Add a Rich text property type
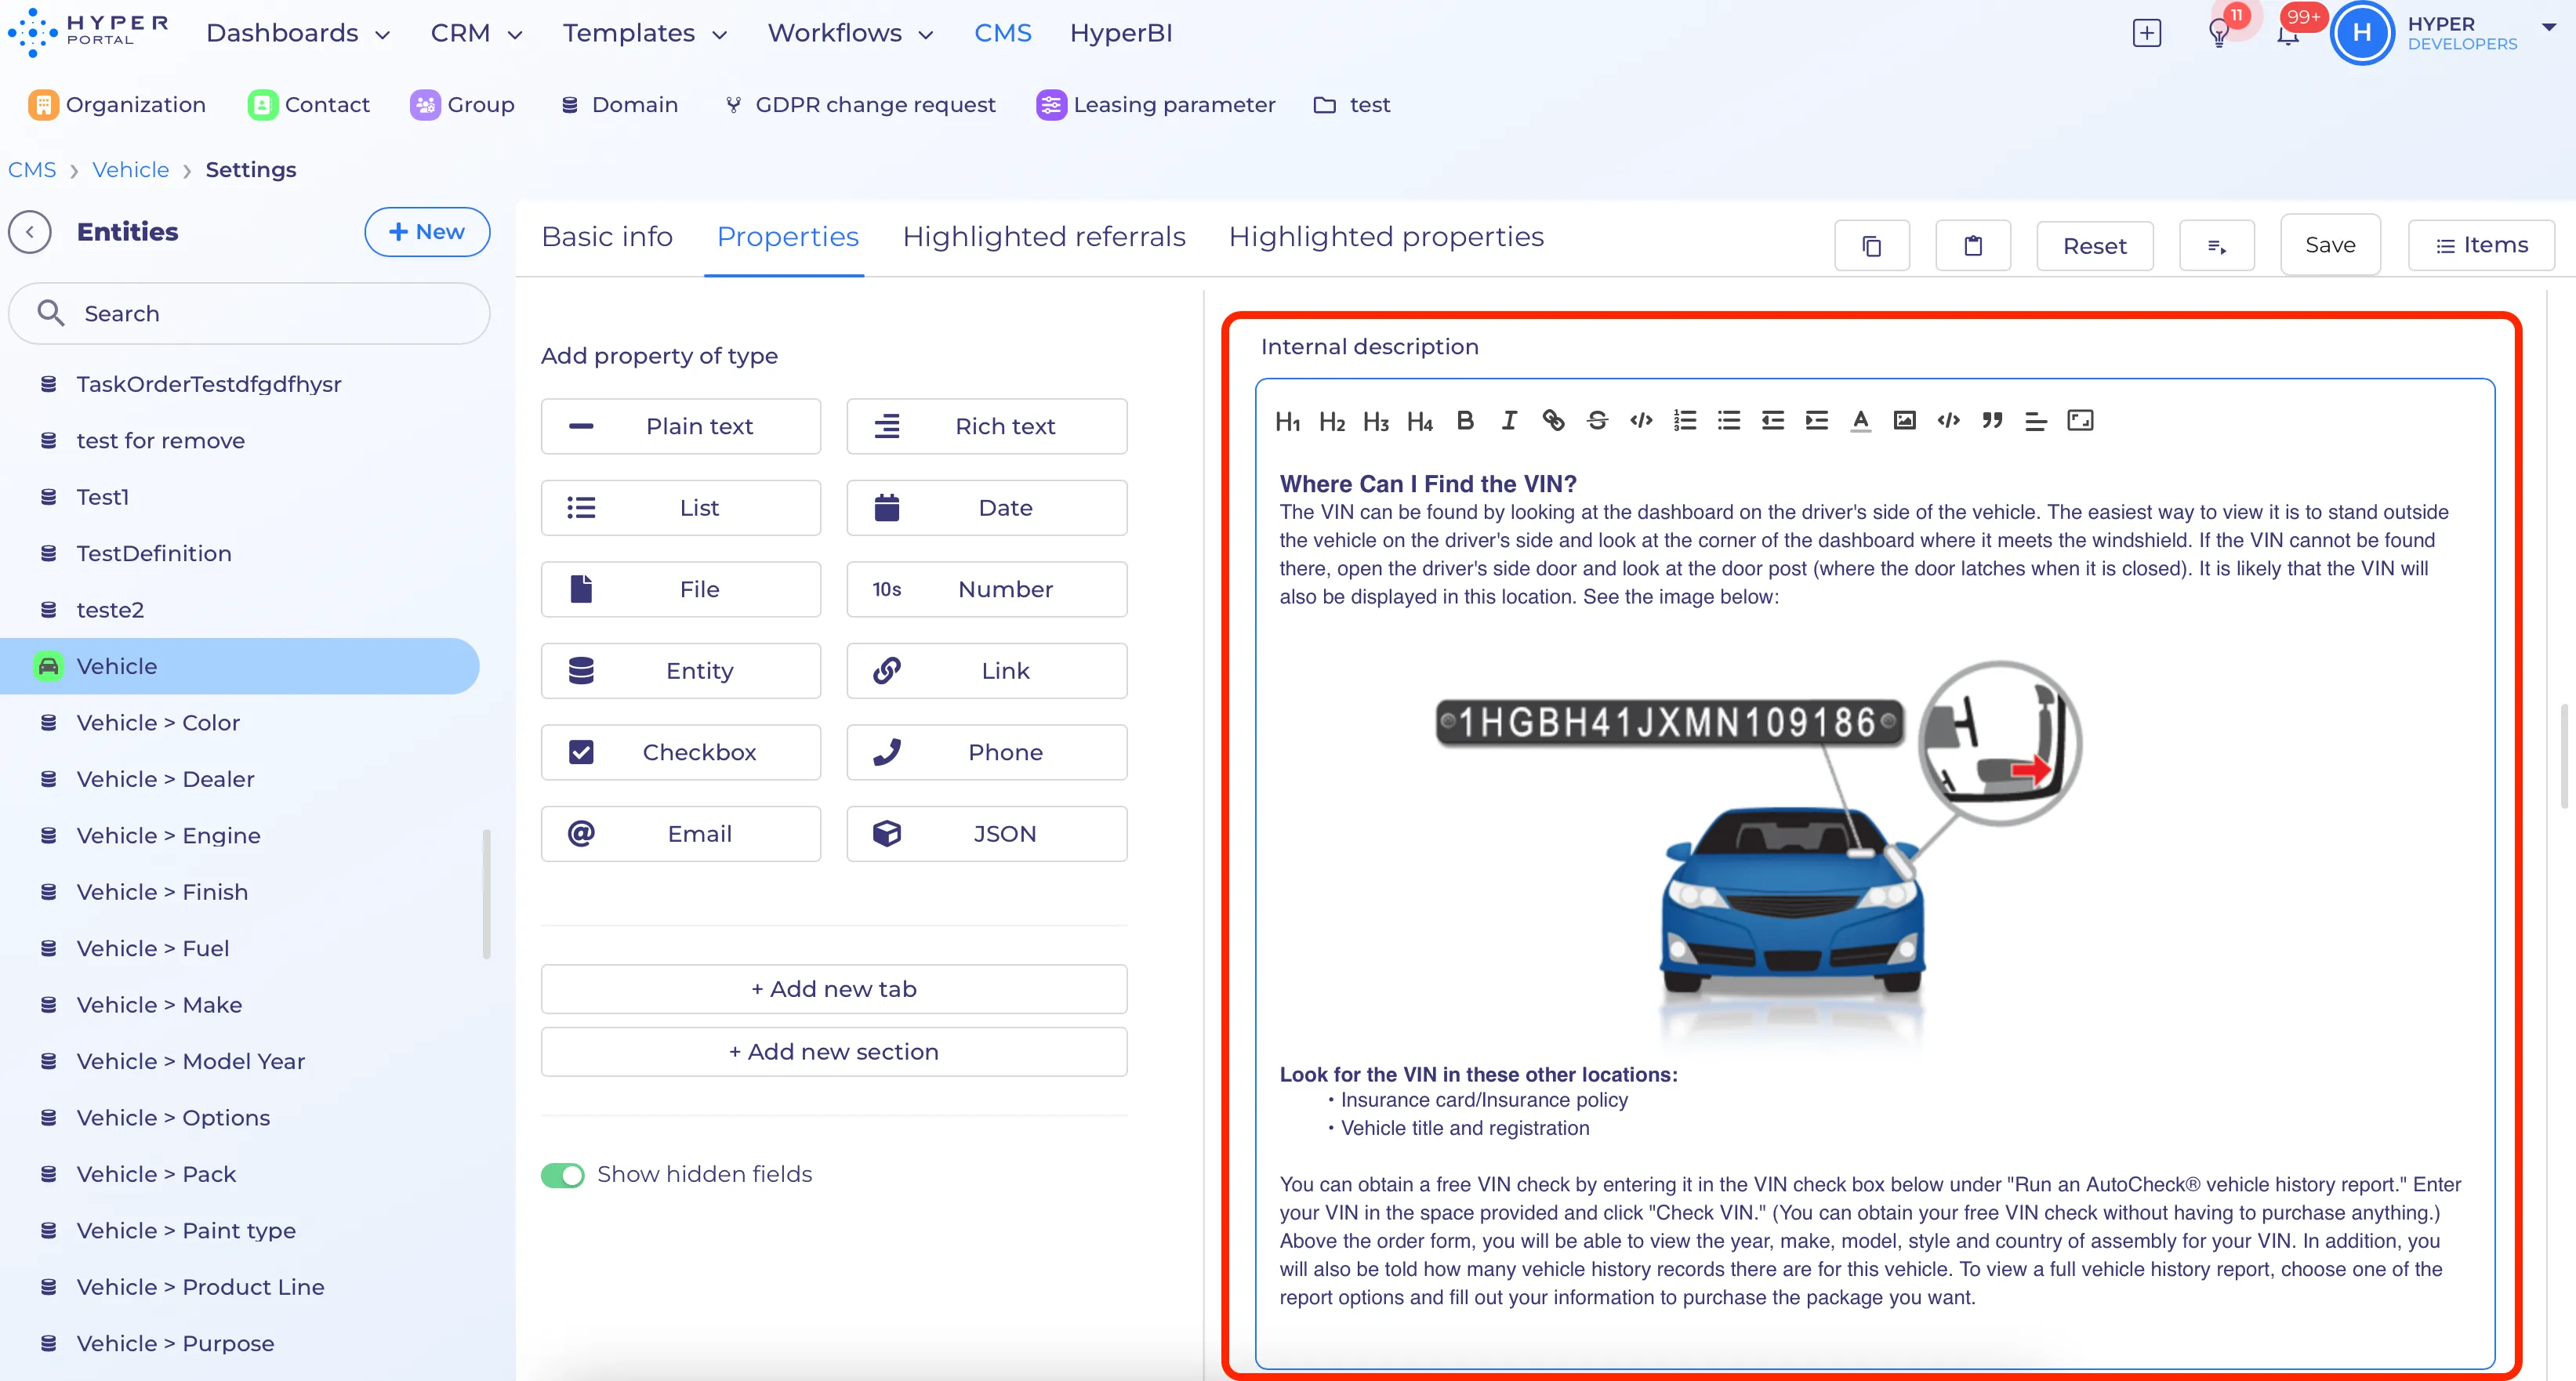 [x=987, y=426]
